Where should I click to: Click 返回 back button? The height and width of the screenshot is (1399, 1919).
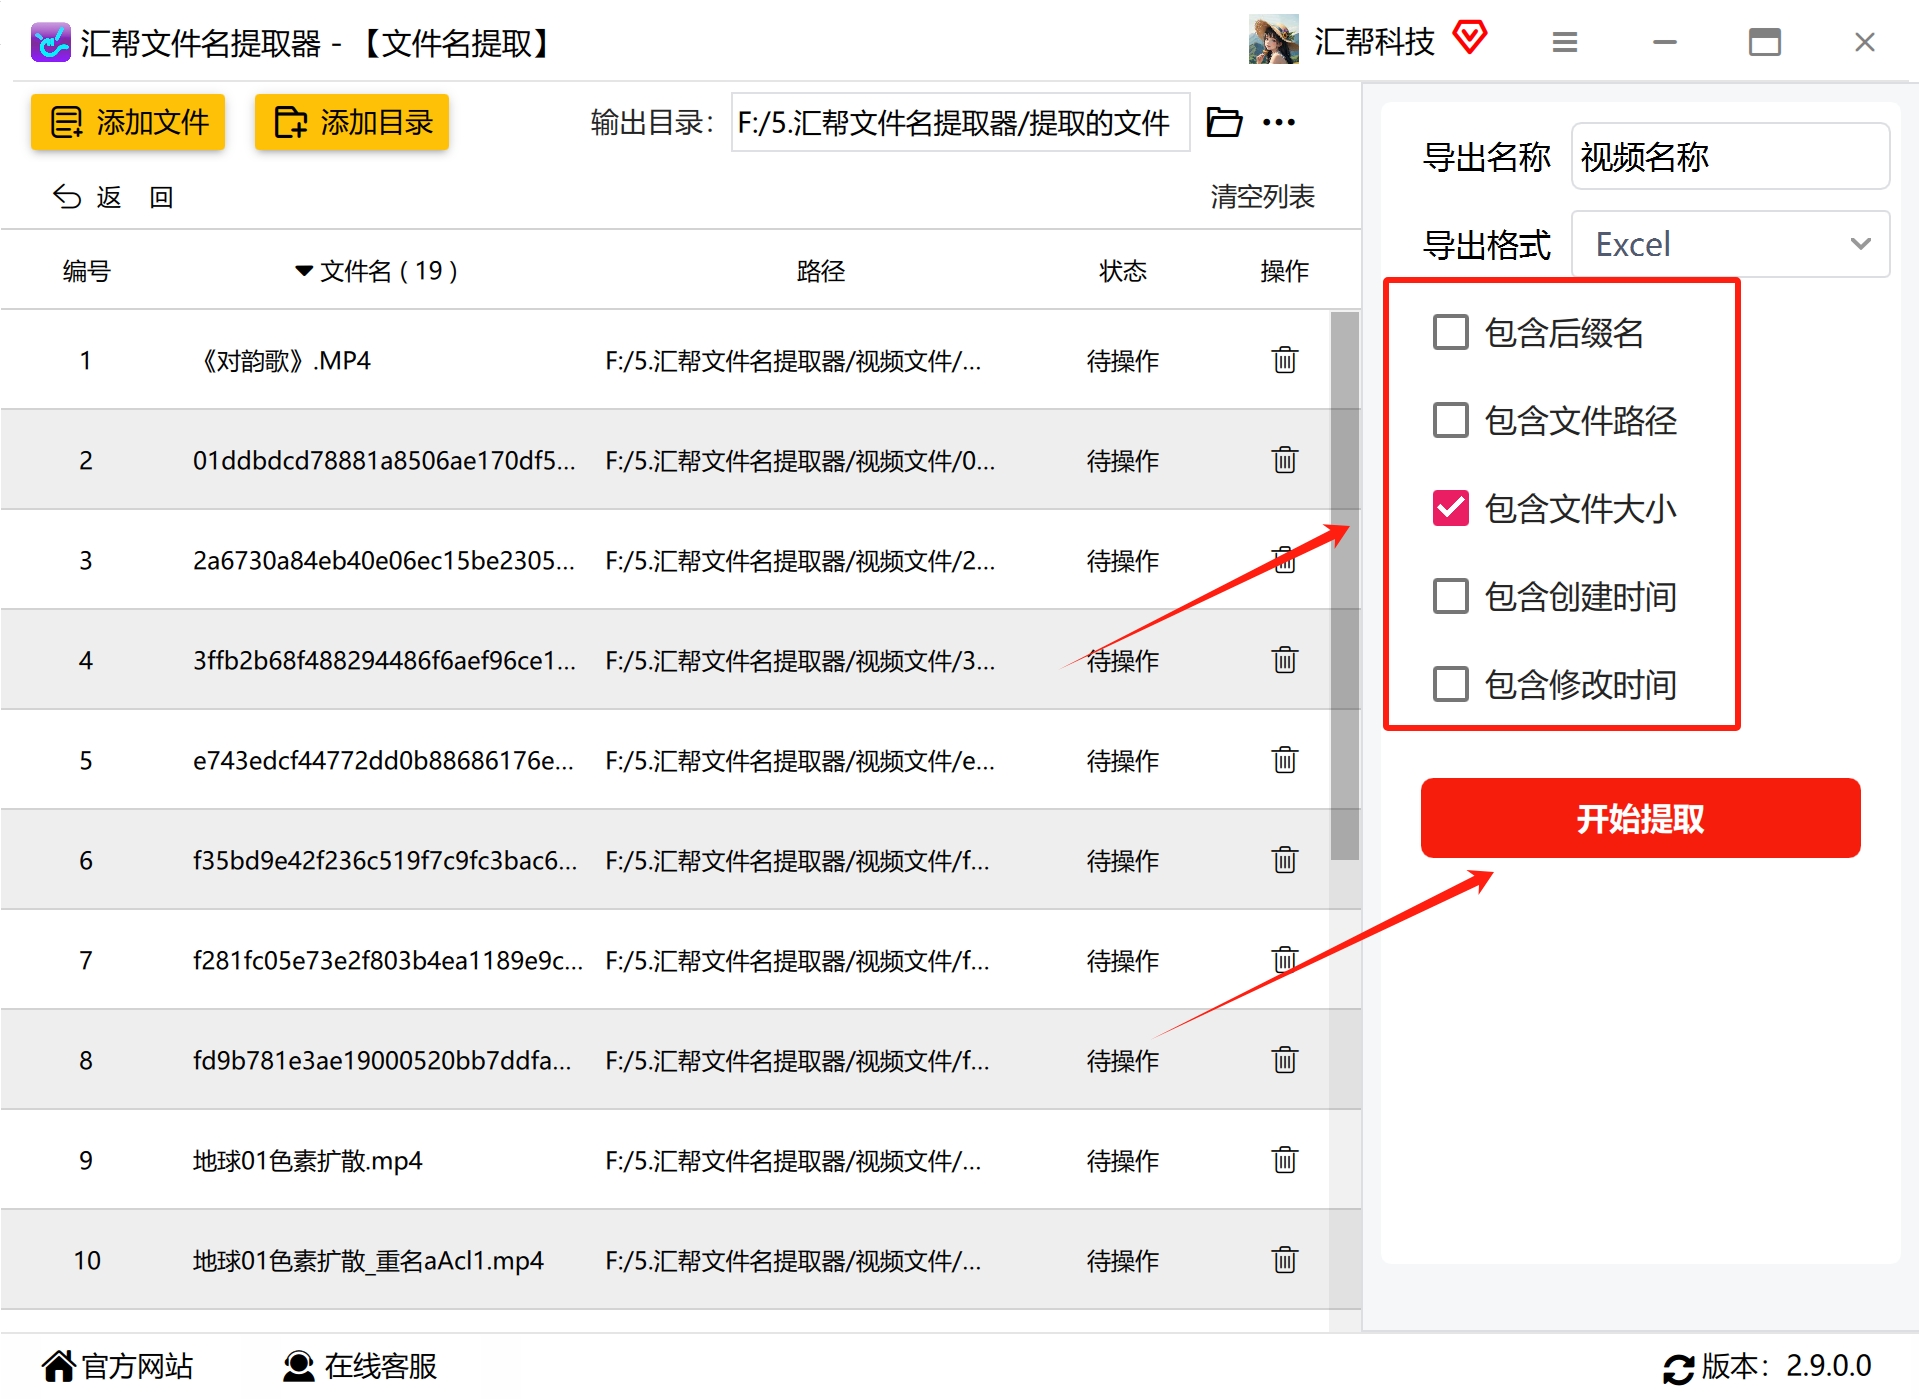[113, 197]
